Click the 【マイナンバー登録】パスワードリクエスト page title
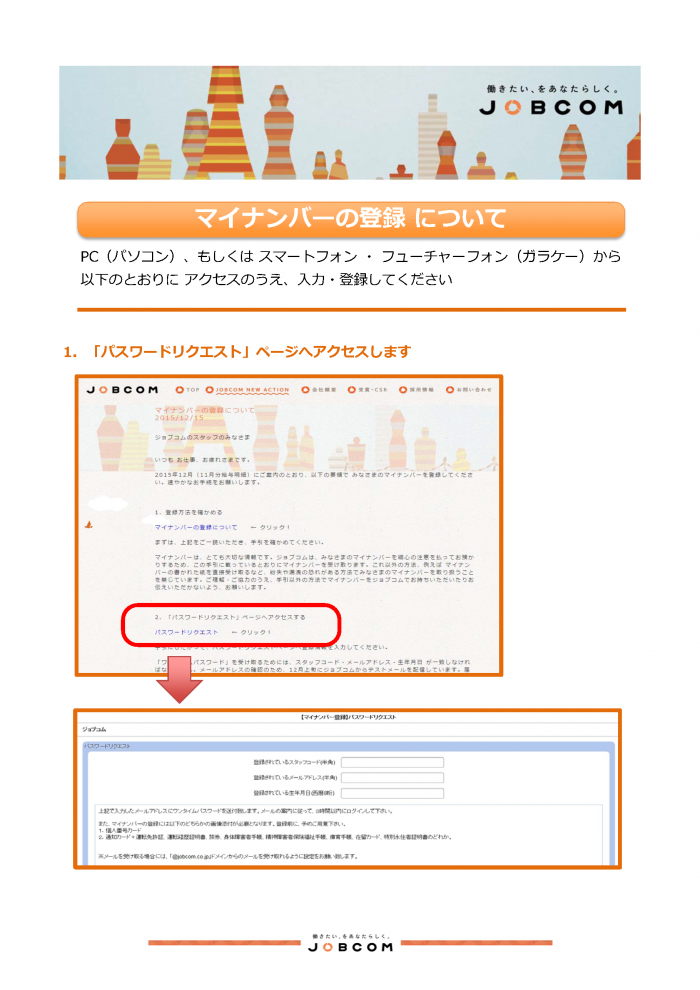Viewport: 700px width, 990px height. tap(348, 717)
